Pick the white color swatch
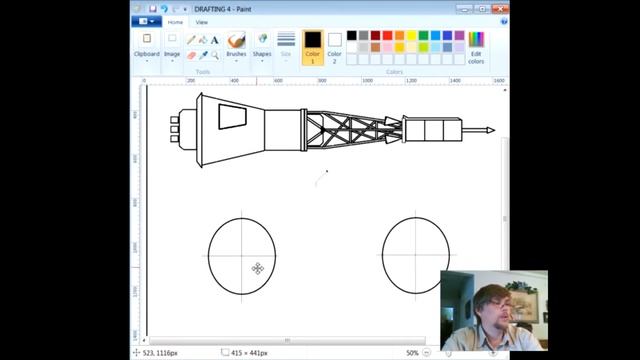Viewport: 640px width, 360px height. click(x=351, y=47)
